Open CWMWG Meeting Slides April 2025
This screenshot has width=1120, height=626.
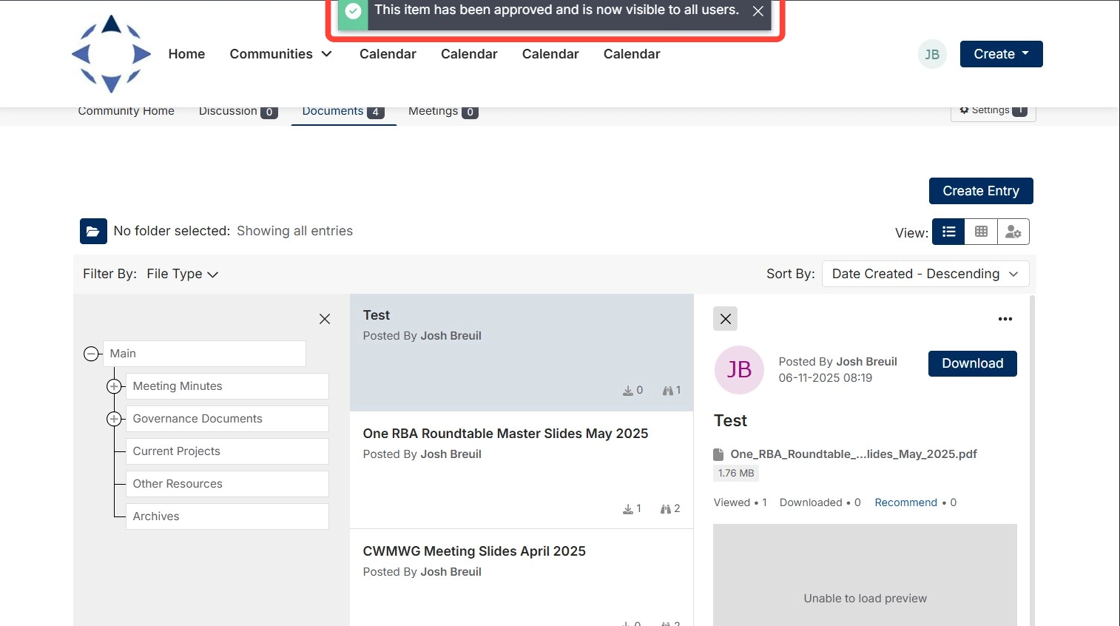coord(474,551)
